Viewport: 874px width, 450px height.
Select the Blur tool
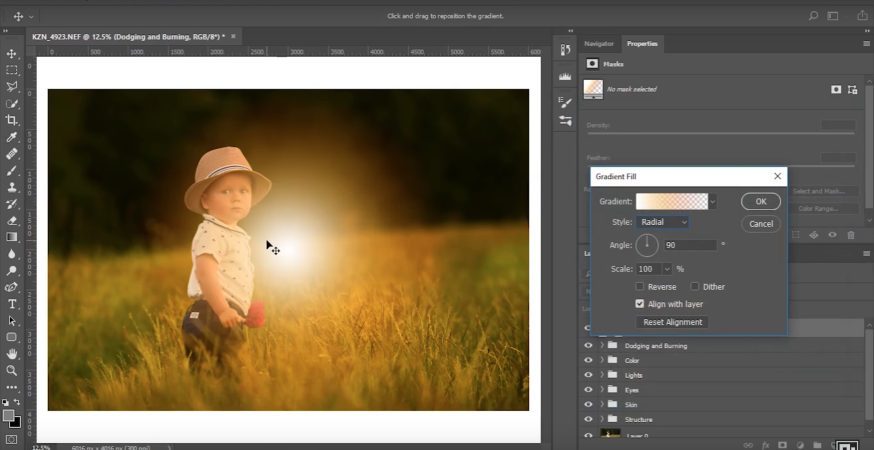click(11, 254)
